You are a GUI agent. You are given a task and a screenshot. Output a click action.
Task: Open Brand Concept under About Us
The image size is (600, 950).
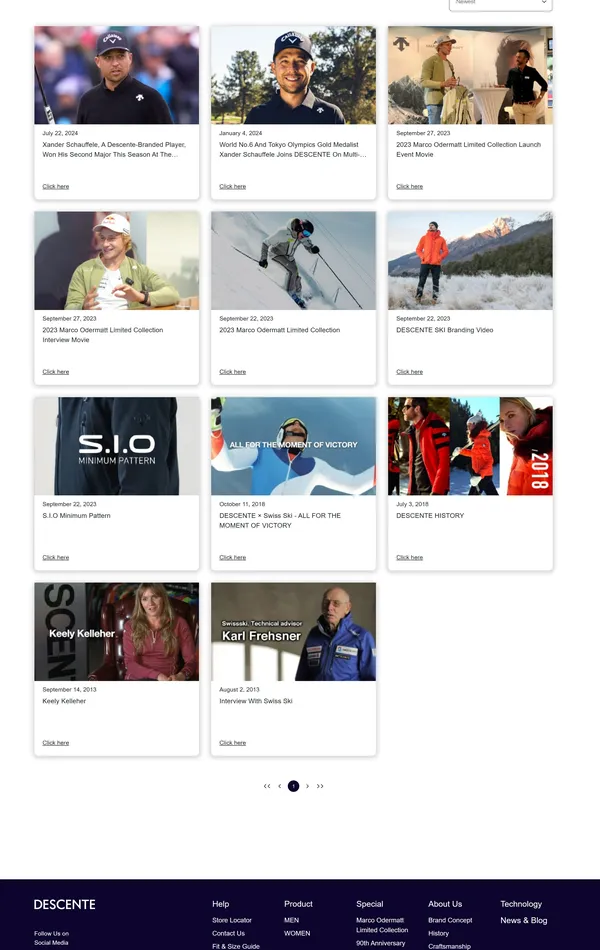point(450,920)
